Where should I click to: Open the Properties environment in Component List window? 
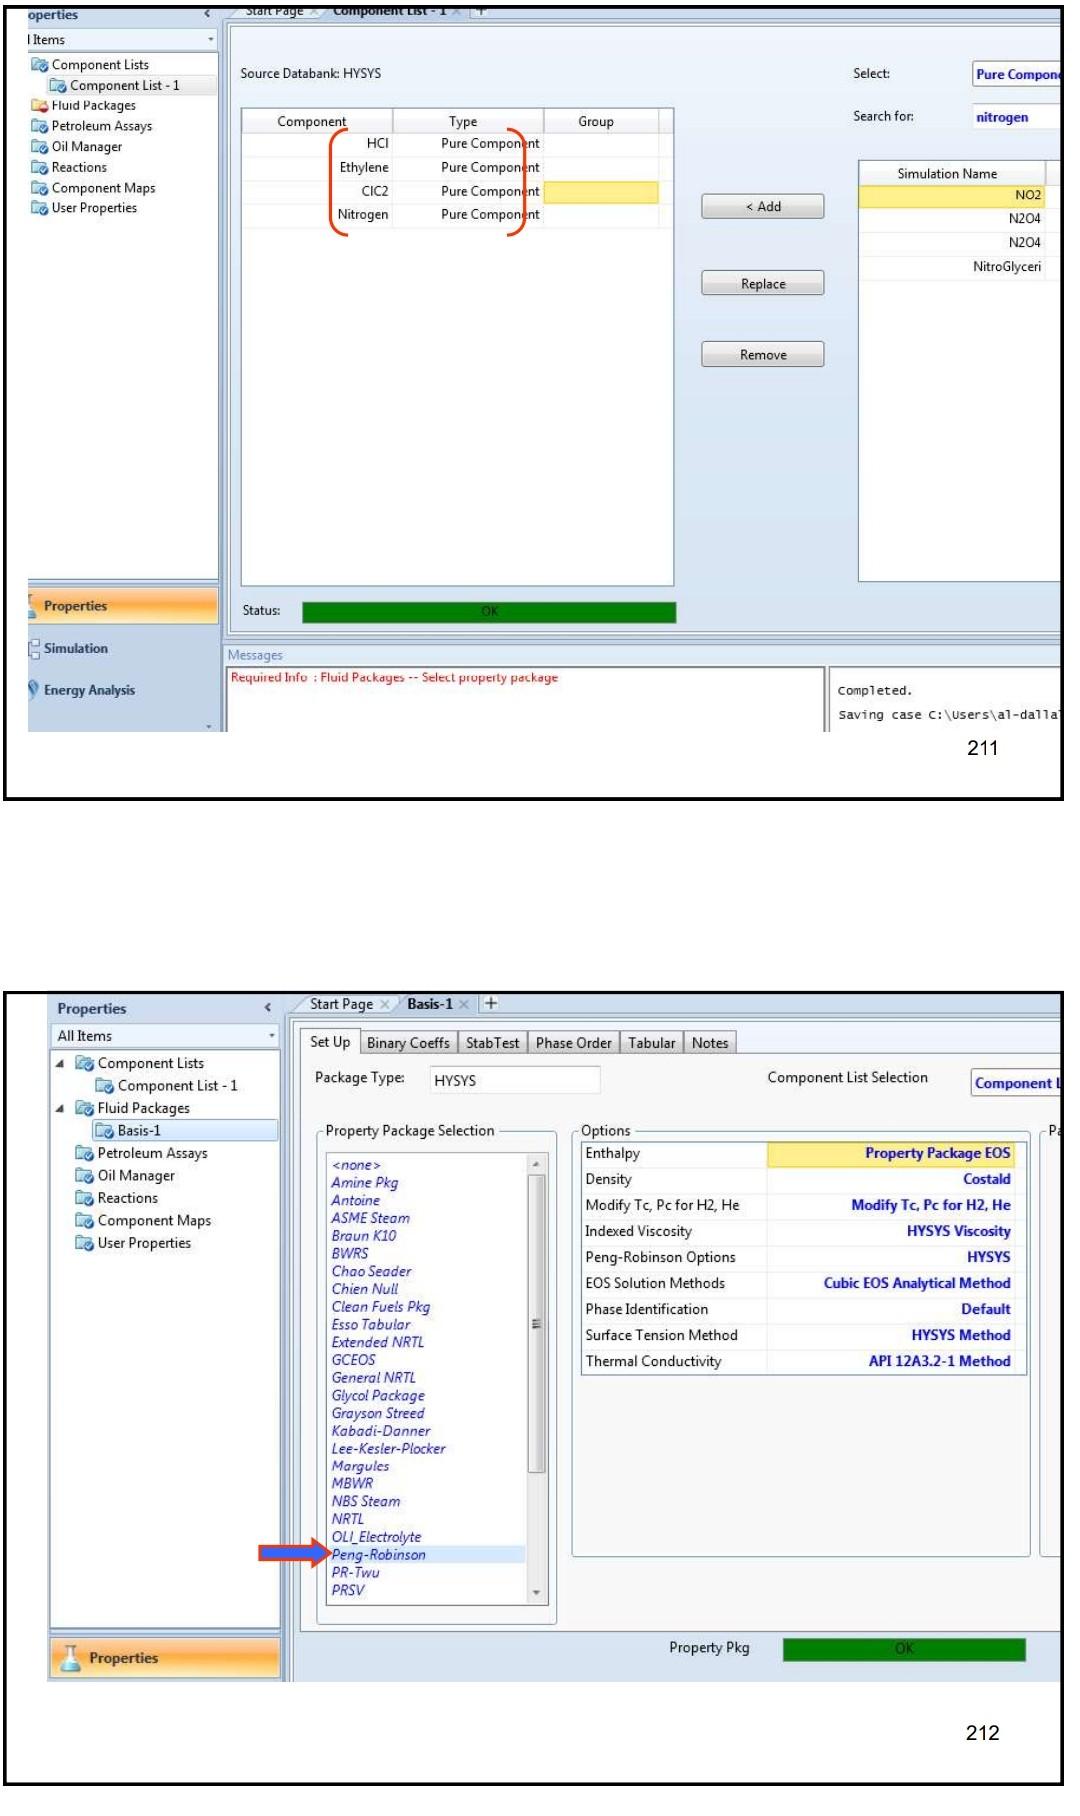123,606
